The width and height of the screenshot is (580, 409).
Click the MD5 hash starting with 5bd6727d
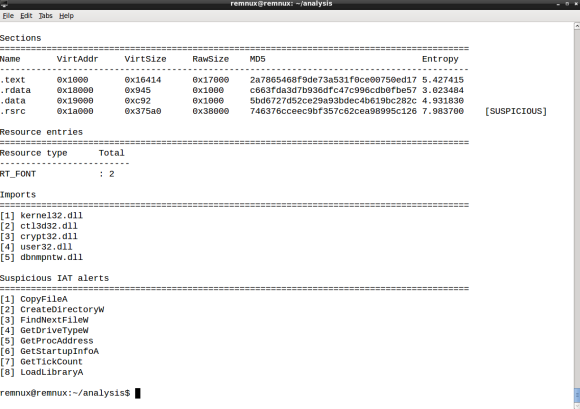tap(333, 101)
